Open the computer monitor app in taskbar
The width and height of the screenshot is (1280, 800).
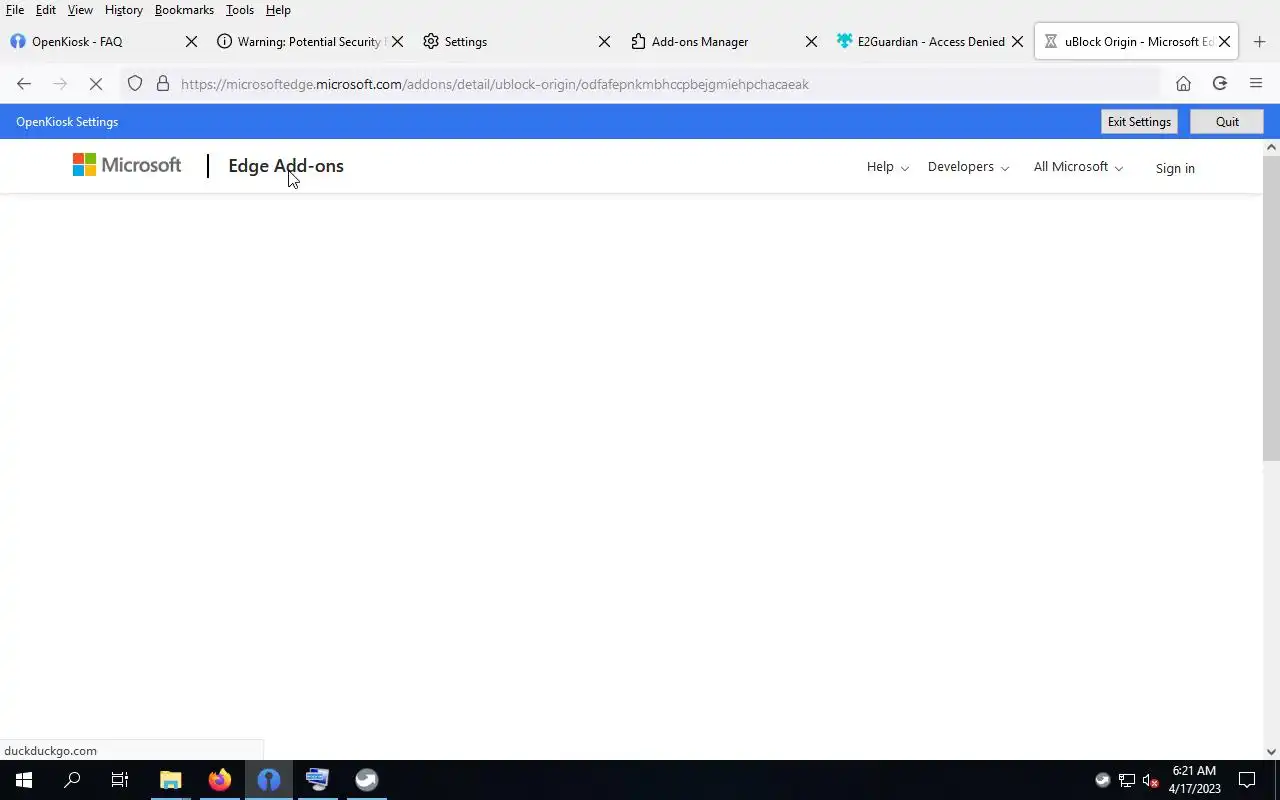click(318, 780)
